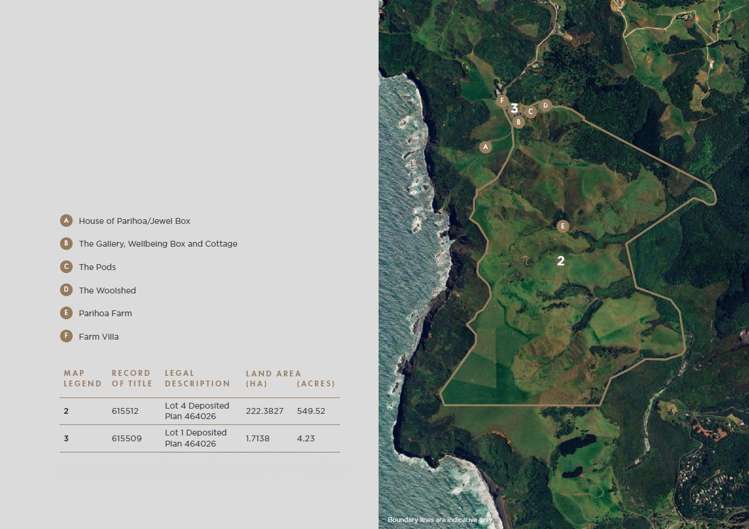Viewport: 749px width, 529px height.
Task: Click the lot number 2 on the map
Action: click(561, 260)
